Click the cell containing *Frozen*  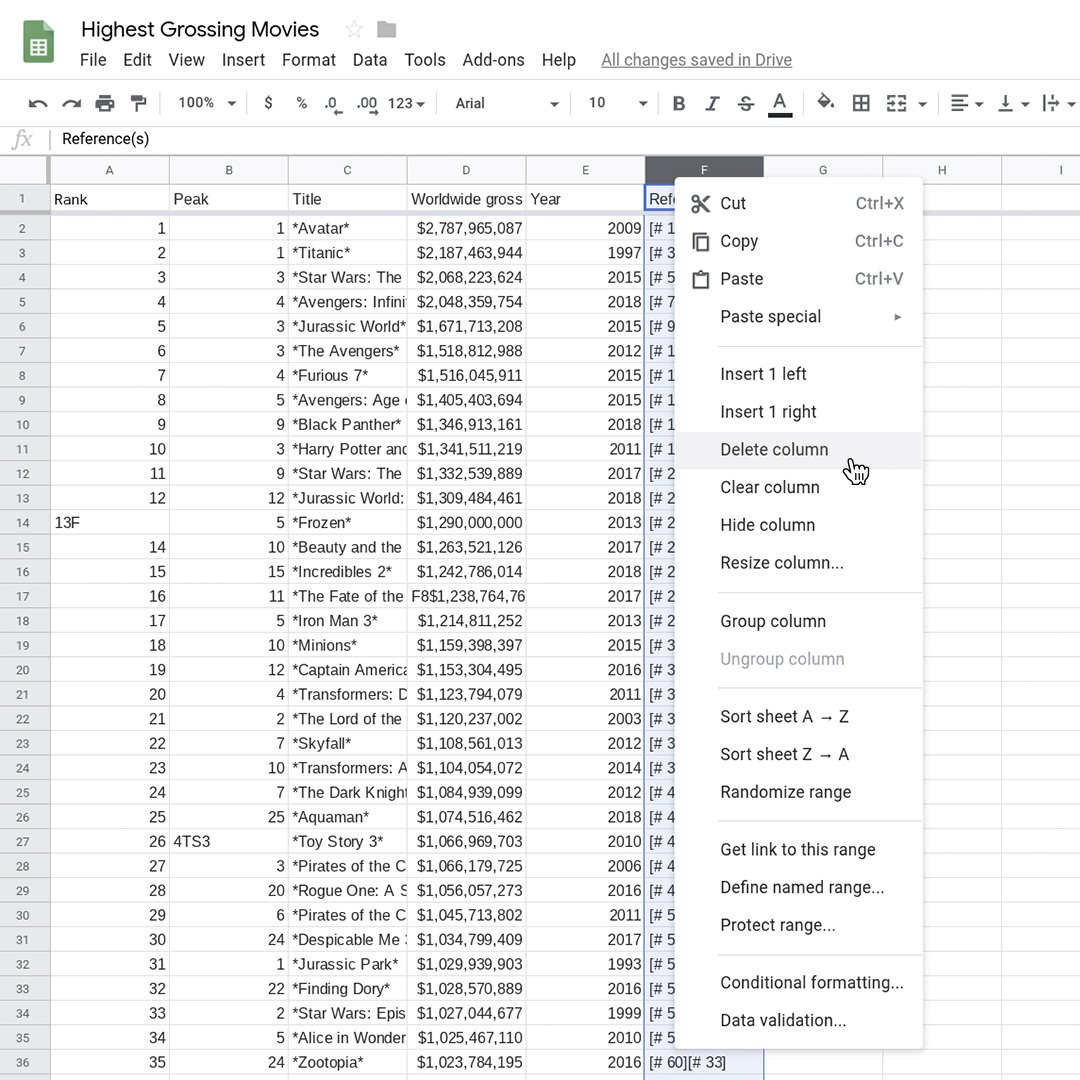click(347, 523)
